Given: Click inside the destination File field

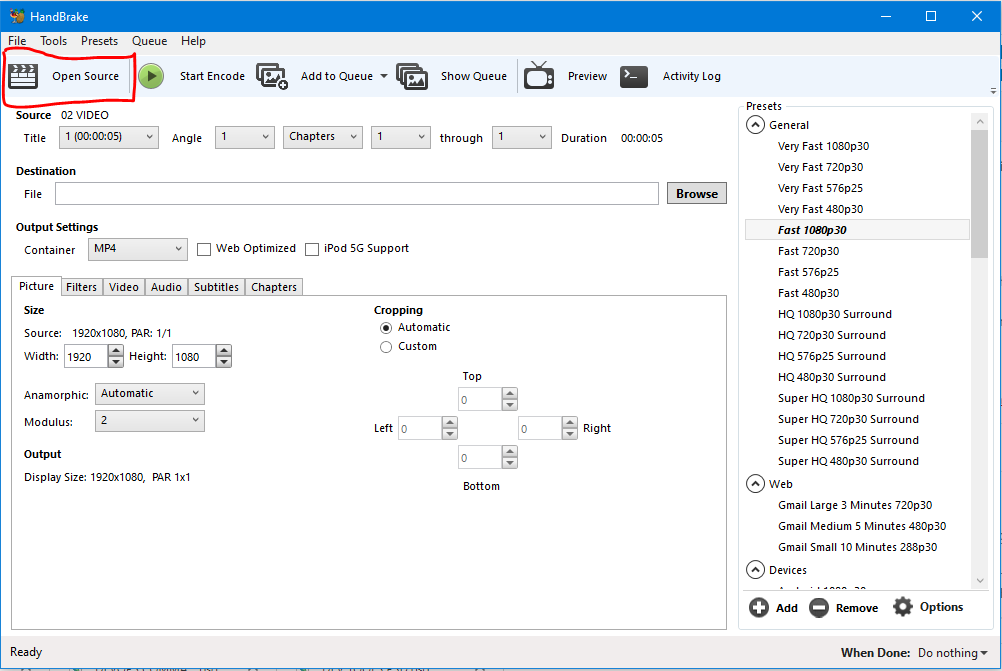Looking at the screenshot, I should pos(357,194).
